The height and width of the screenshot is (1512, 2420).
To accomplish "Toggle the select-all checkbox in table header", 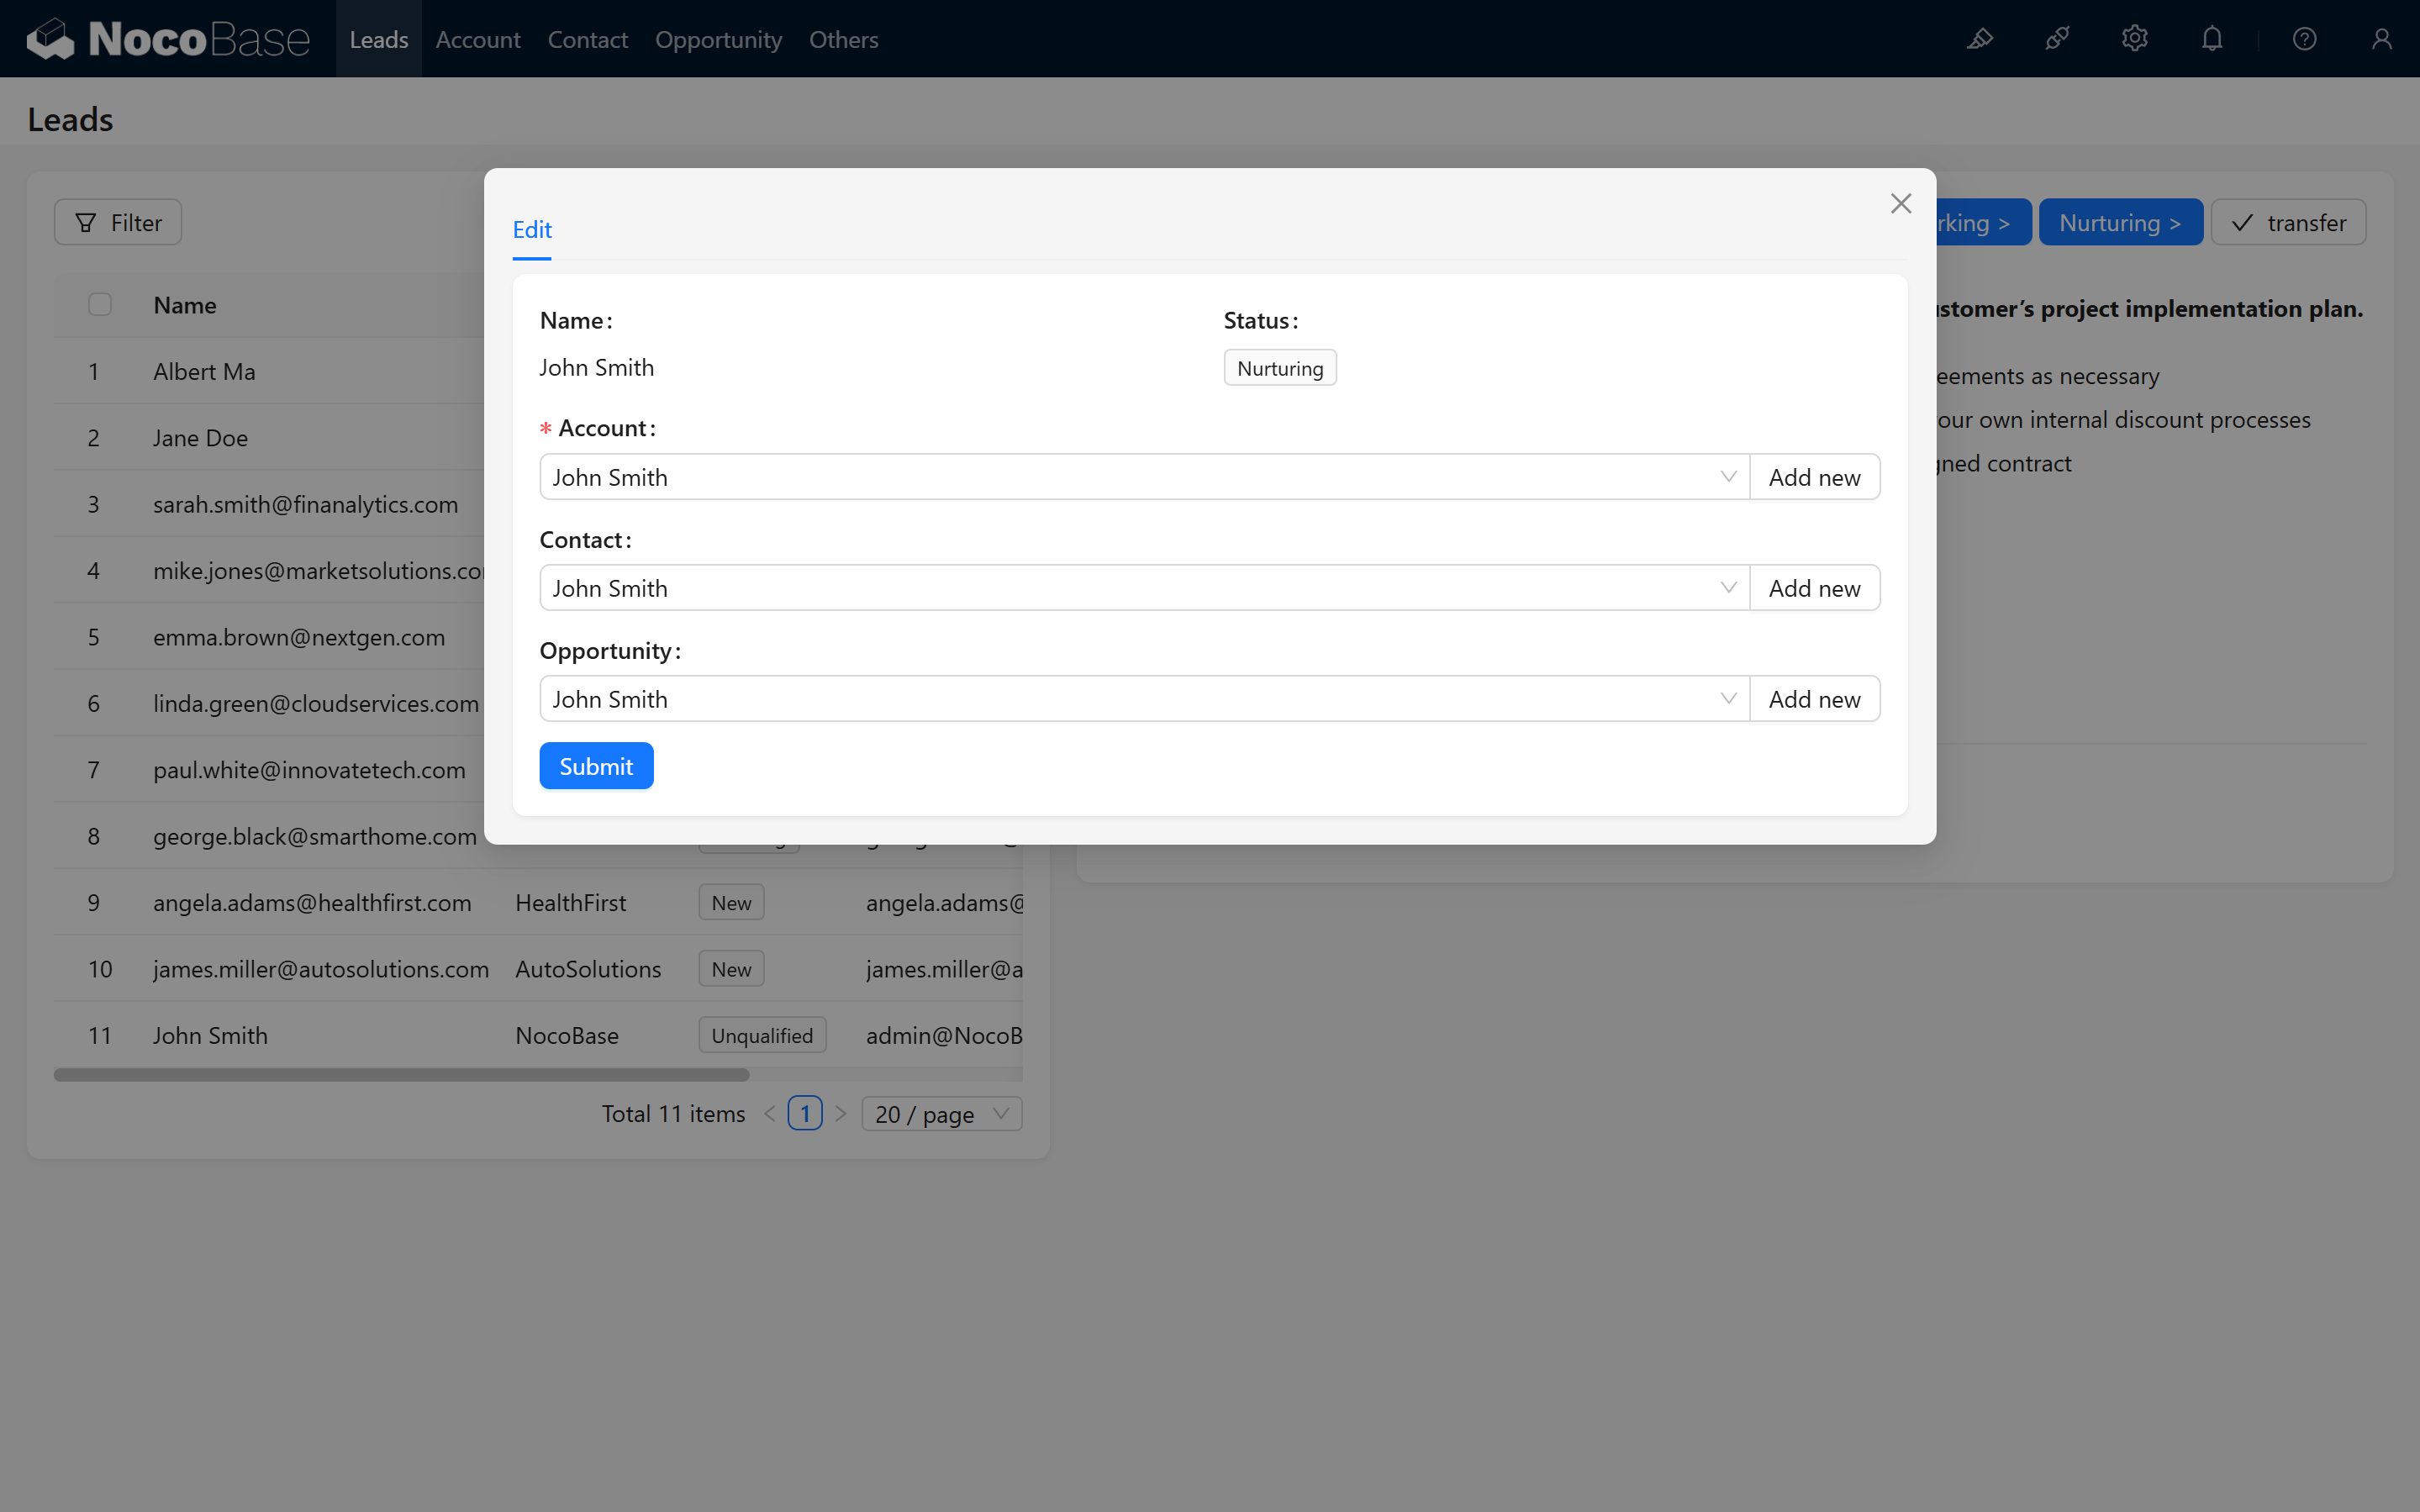I will (x=100, y=305).
